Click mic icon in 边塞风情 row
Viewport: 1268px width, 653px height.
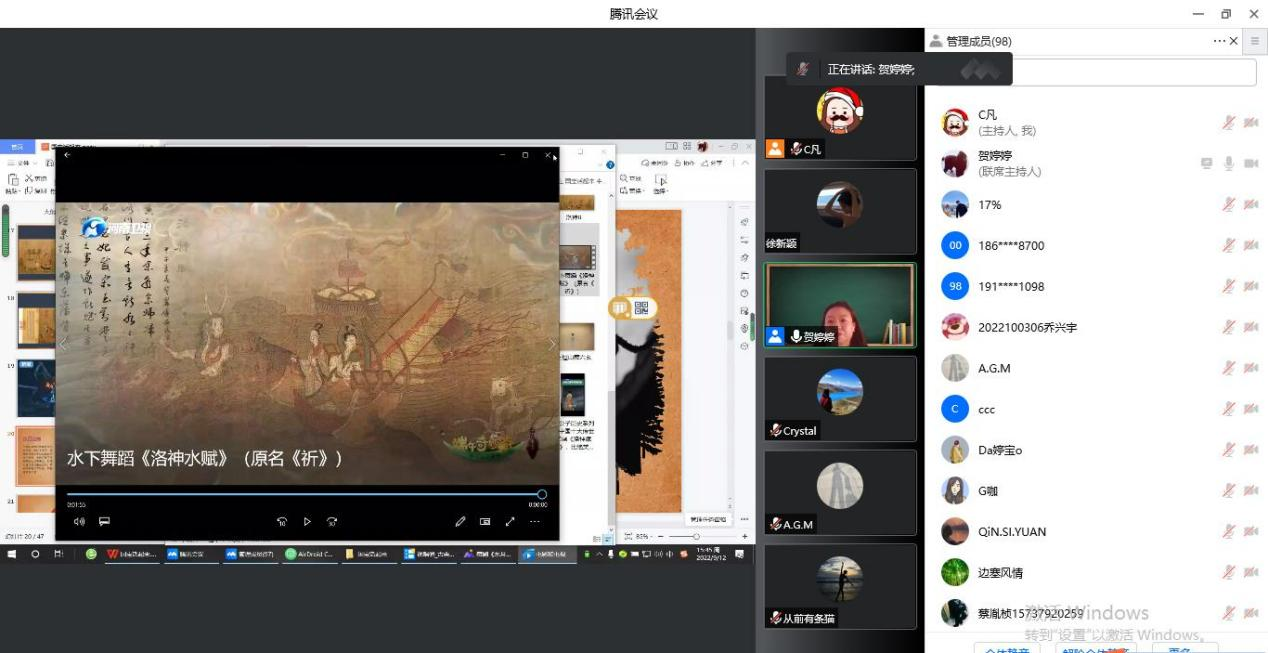click(1229, 572)
